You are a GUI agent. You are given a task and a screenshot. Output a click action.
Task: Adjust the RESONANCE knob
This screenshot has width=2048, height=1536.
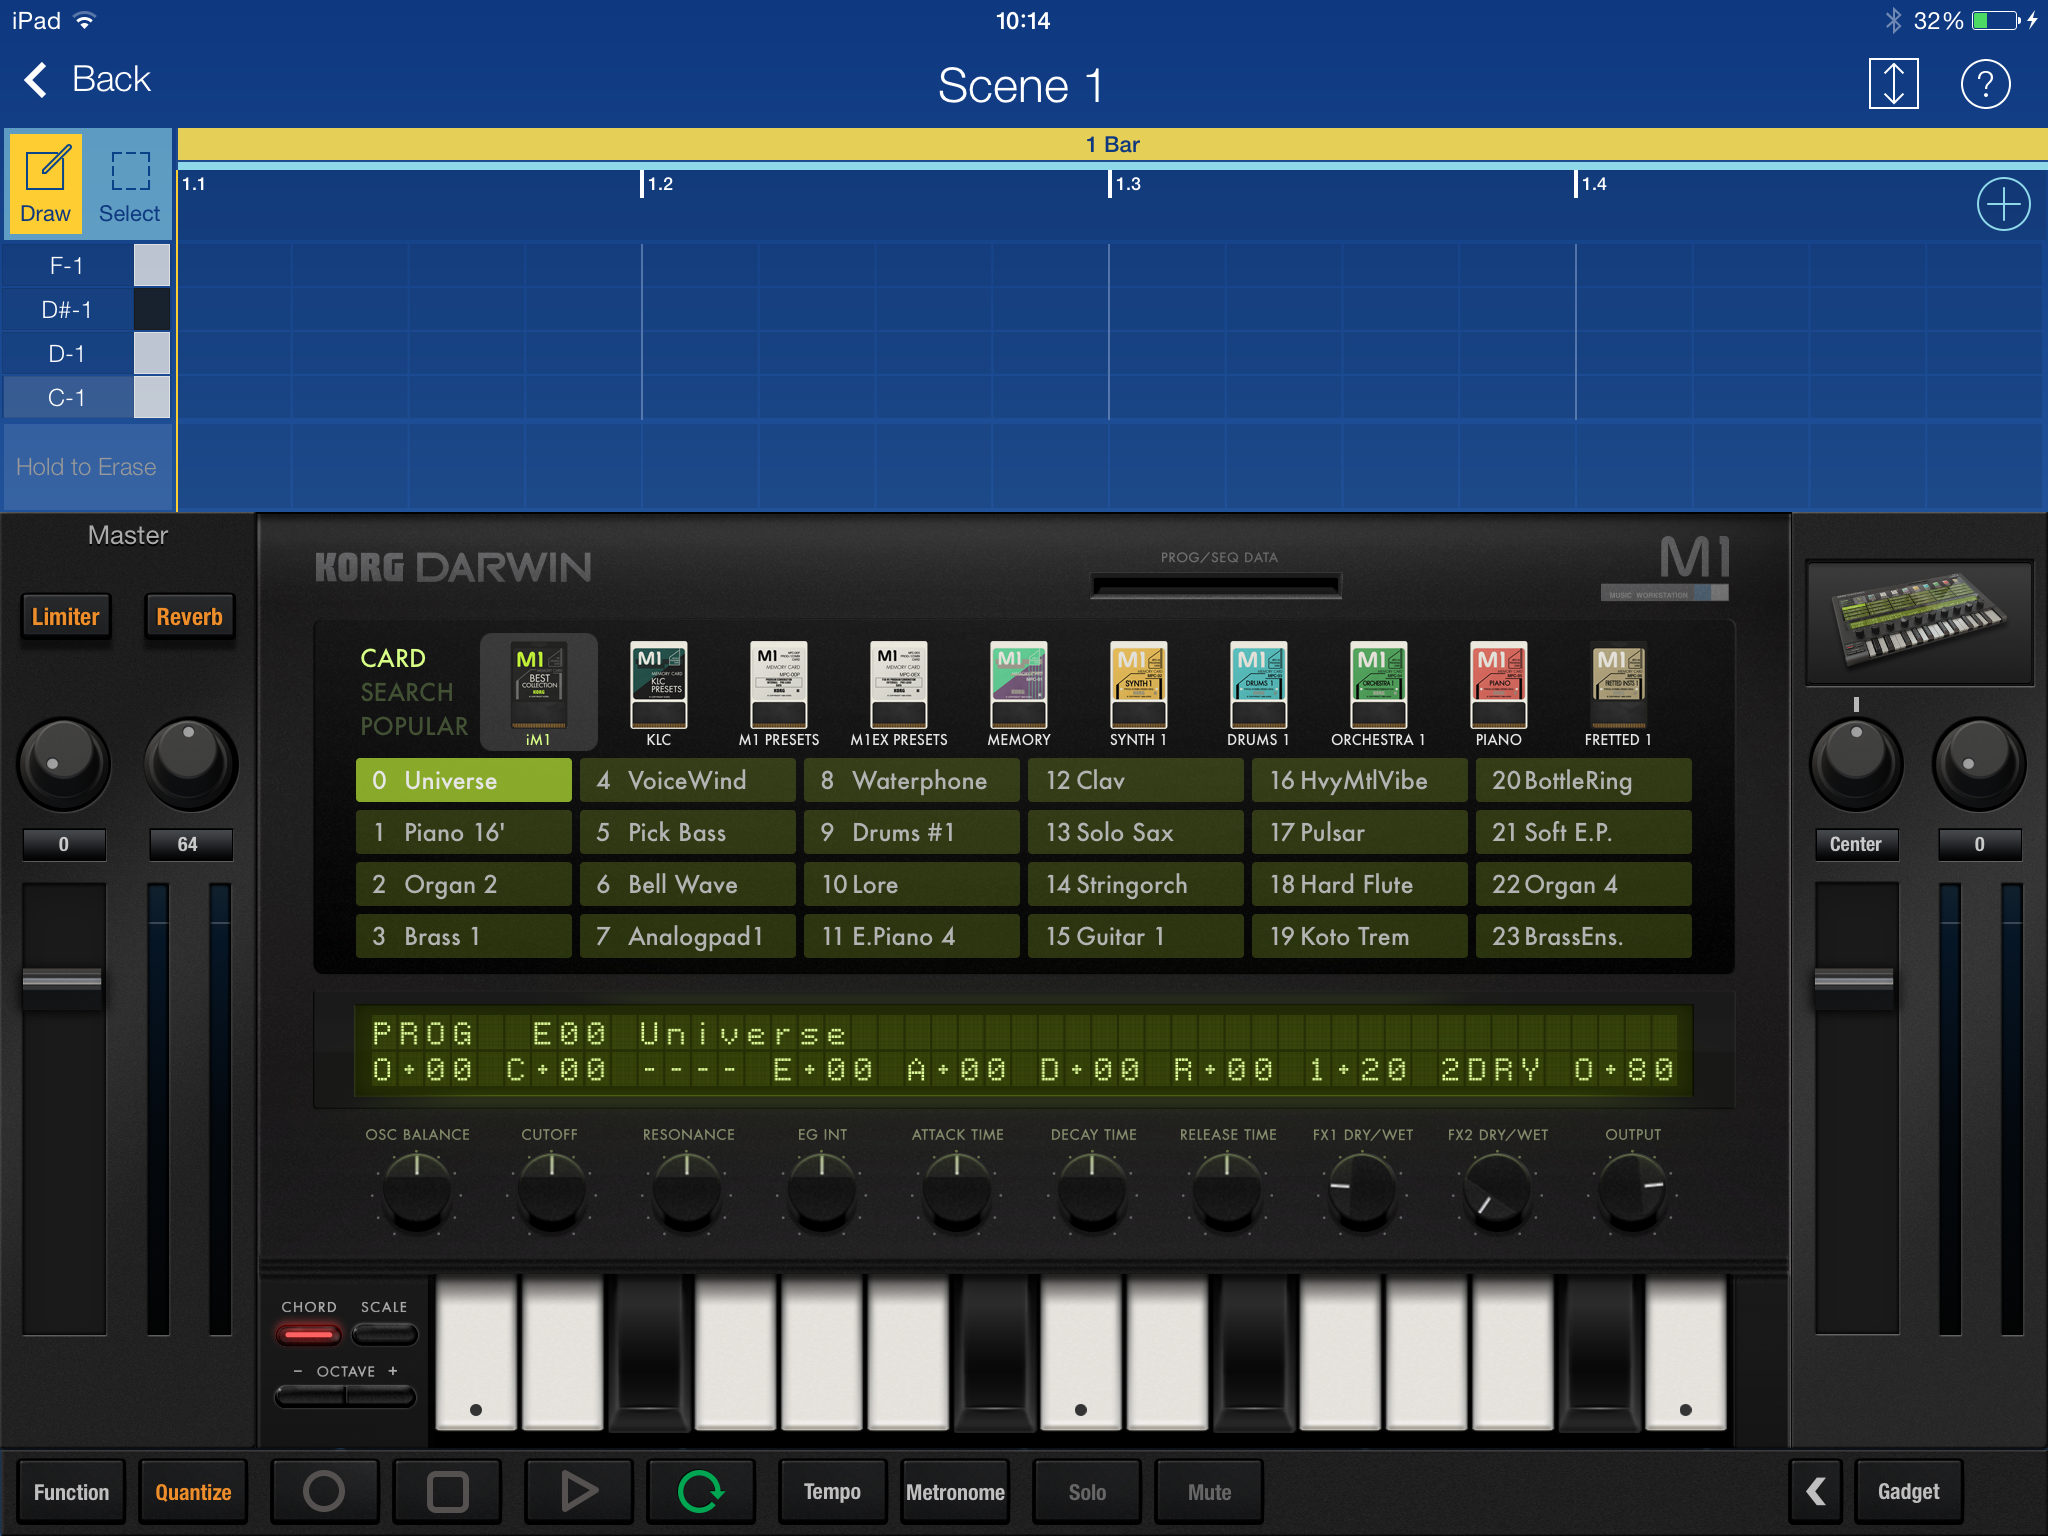click(687, 1190)
